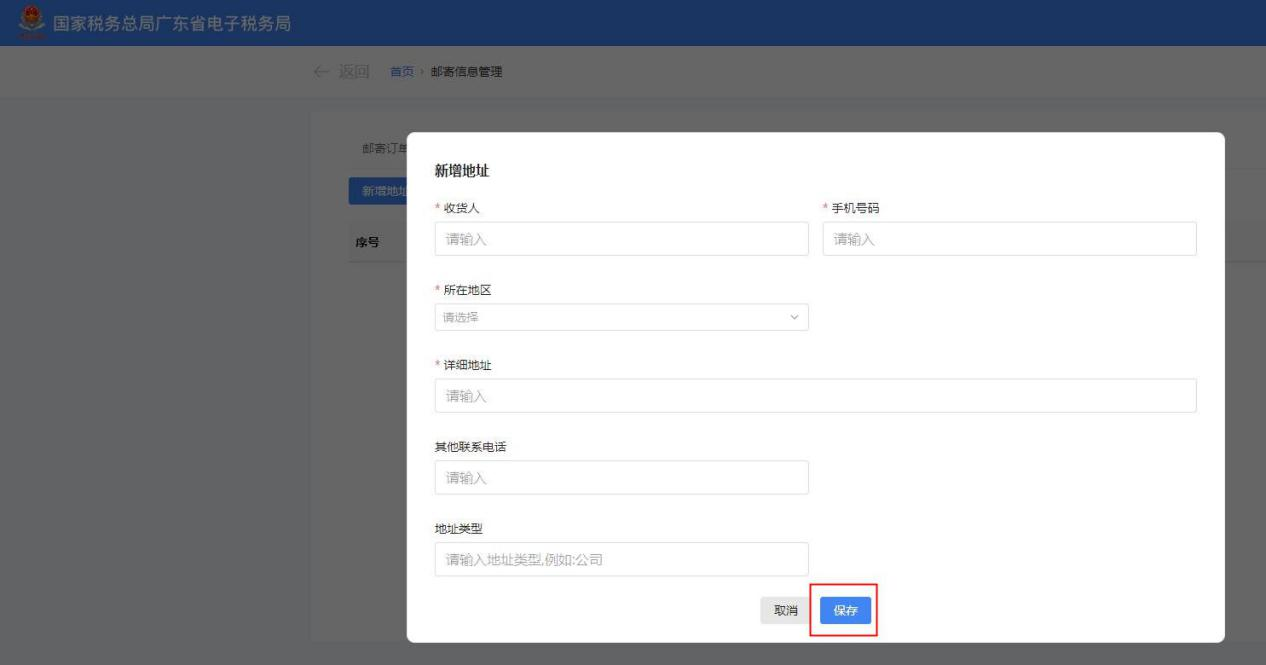Click the 新增地址 button behind the dialog

coord(378,191)
